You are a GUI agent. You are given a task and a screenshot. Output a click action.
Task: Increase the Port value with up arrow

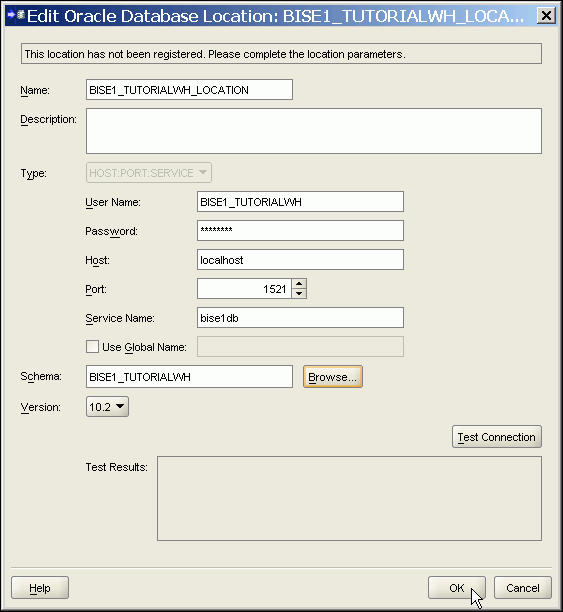coord(299,284)
